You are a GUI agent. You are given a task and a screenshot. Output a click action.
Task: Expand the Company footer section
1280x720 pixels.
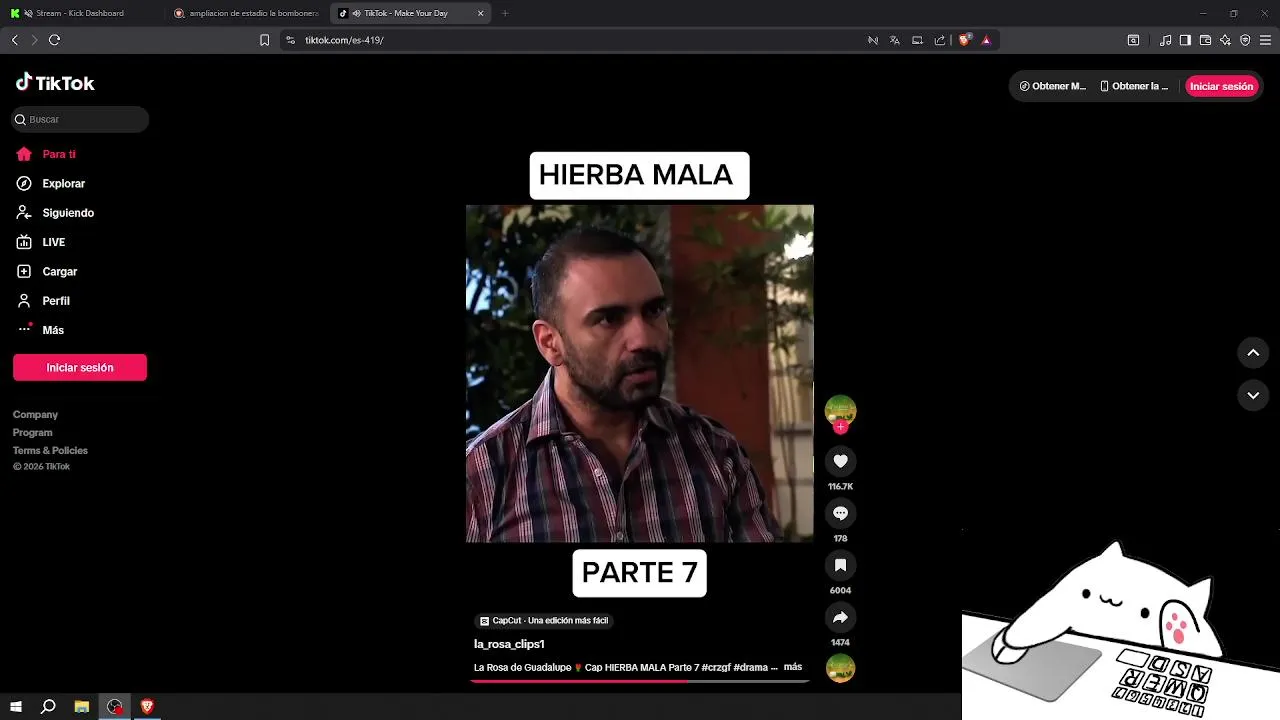point(35,414)
